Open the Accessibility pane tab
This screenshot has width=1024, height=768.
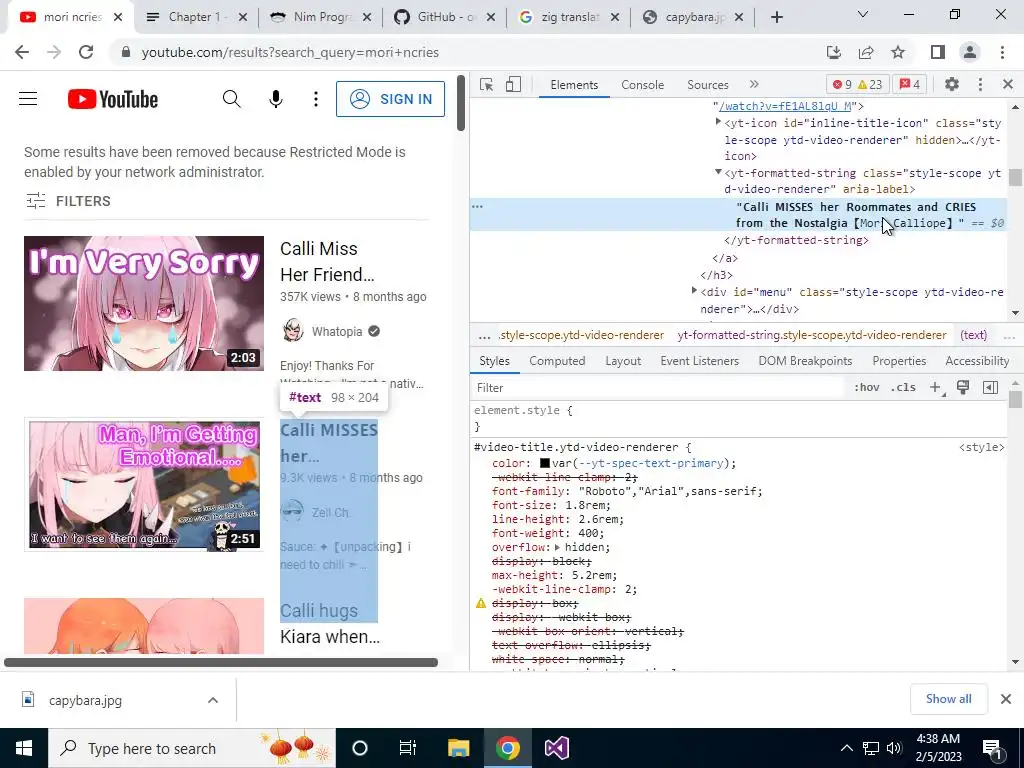[x=977, y=361]
